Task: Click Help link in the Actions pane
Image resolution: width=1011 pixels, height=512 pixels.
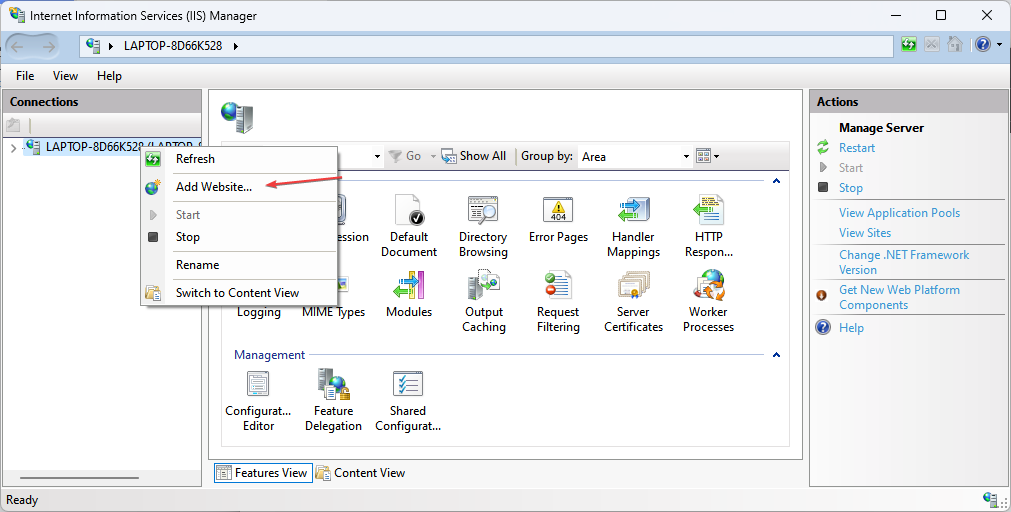Action: pyautogui.click(x=851, y=328)
